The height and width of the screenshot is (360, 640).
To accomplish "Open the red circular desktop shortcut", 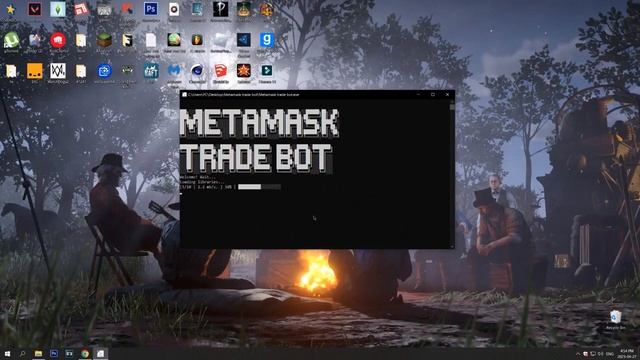I will (58, 40).
